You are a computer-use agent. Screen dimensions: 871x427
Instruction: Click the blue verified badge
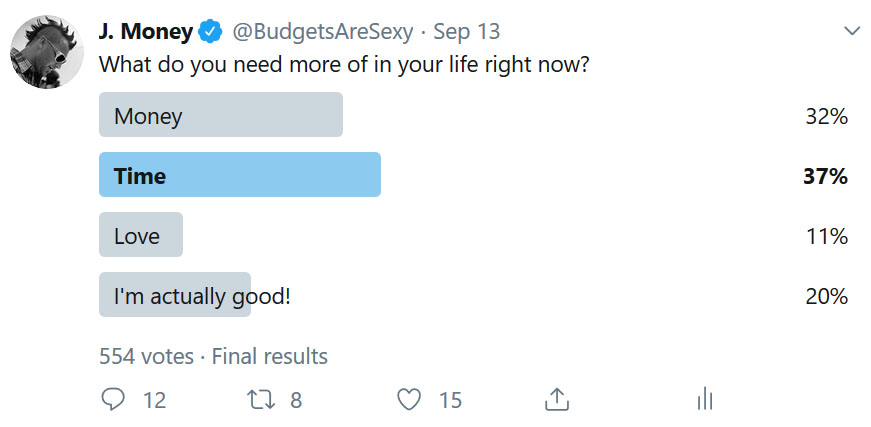(x=210, y=32)
